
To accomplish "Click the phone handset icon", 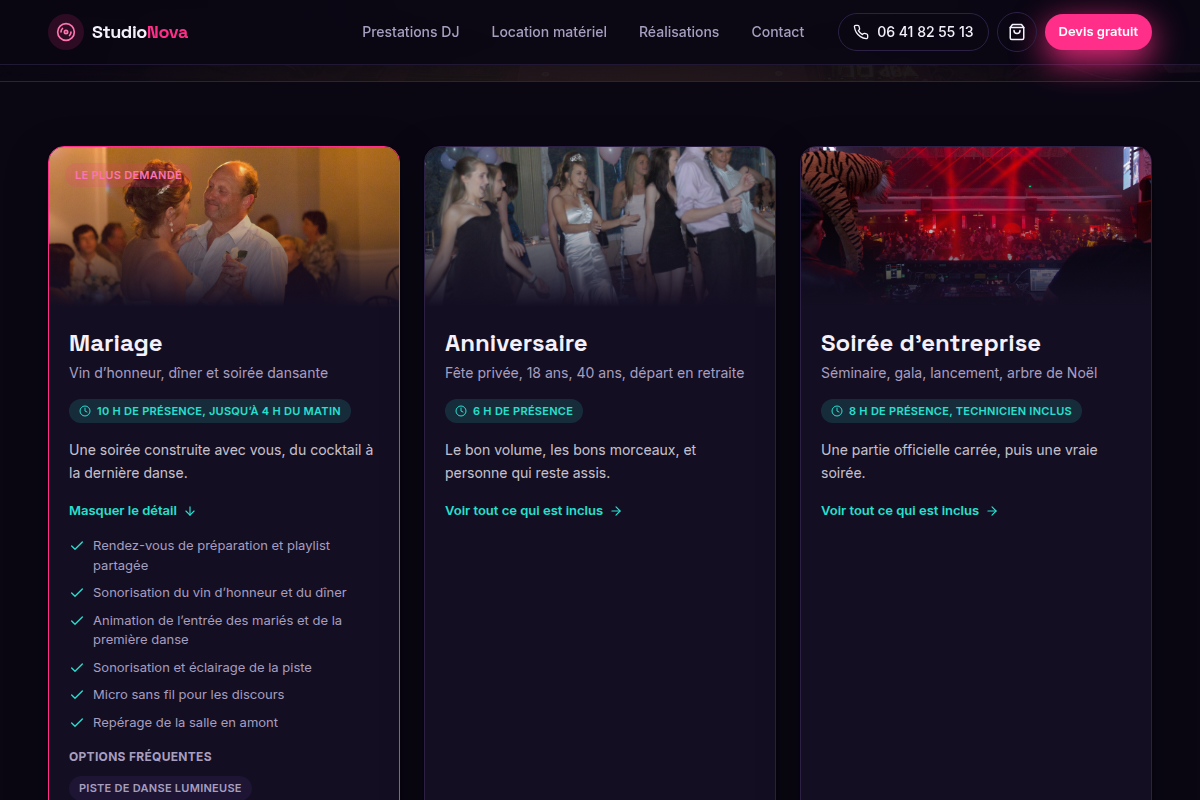I will pos(861,32).
